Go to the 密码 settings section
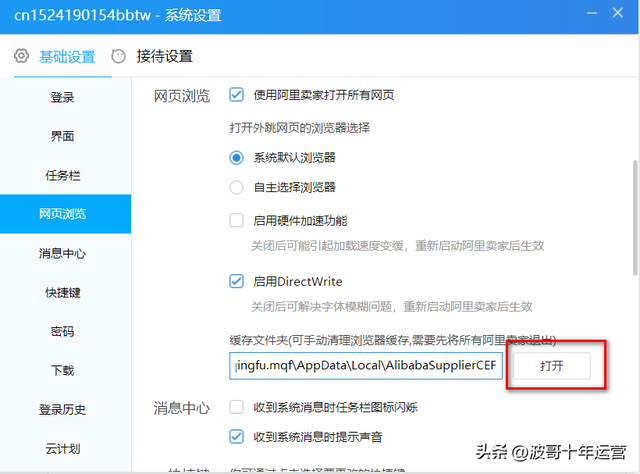Screen dimensions: 640x474 click(62, 332)
